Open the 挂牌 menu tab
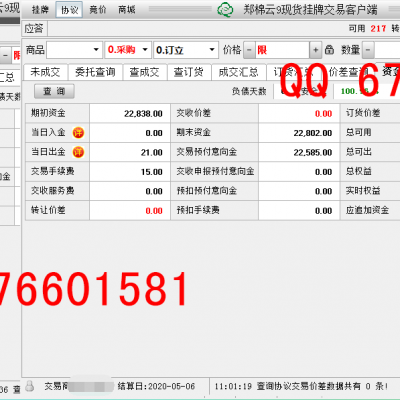 (40, 10)
